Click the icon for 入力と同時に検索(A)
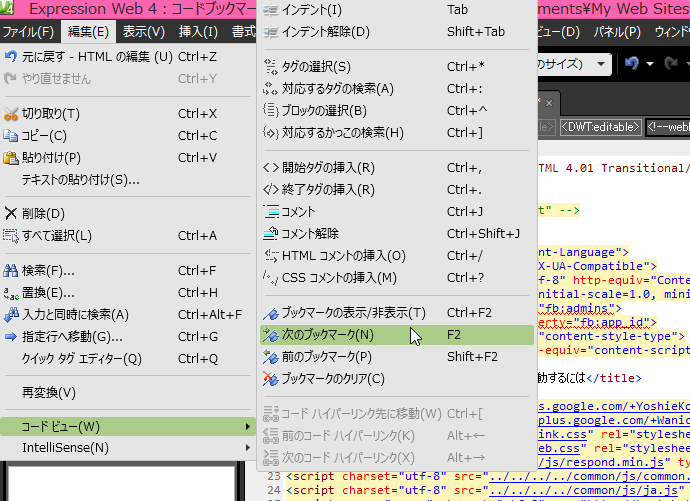This screenshot has width=690, height=501. 11,314
